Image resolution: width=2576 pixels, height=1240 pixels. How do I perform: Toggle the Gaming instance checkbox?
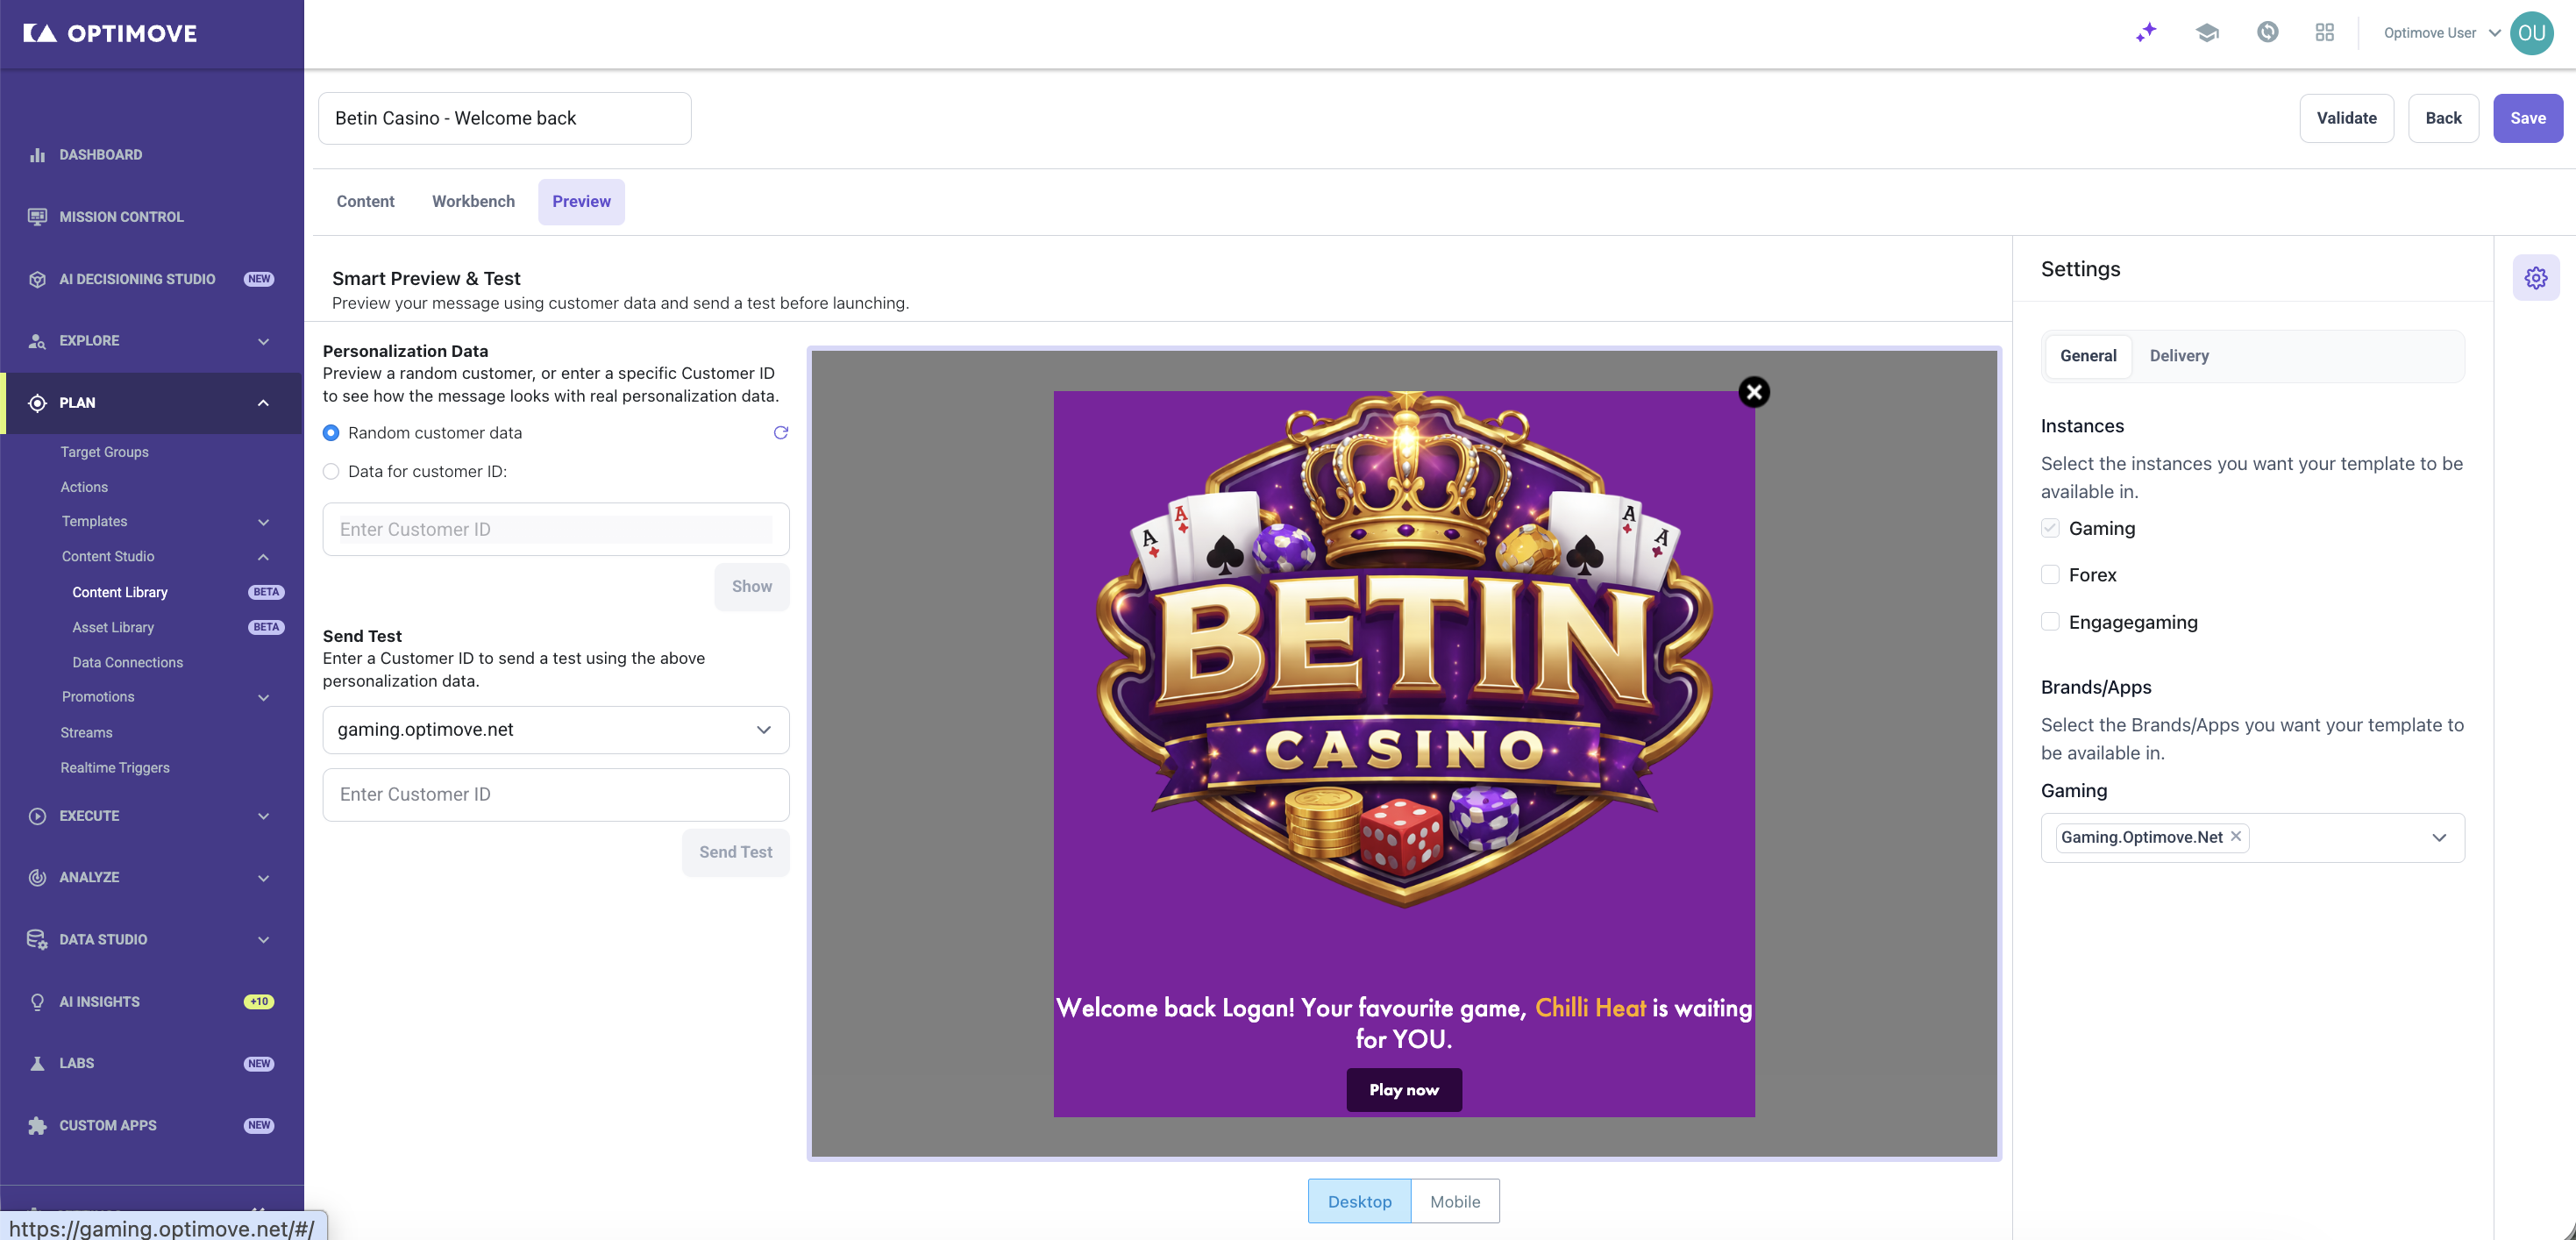(x=2050, y=528)
